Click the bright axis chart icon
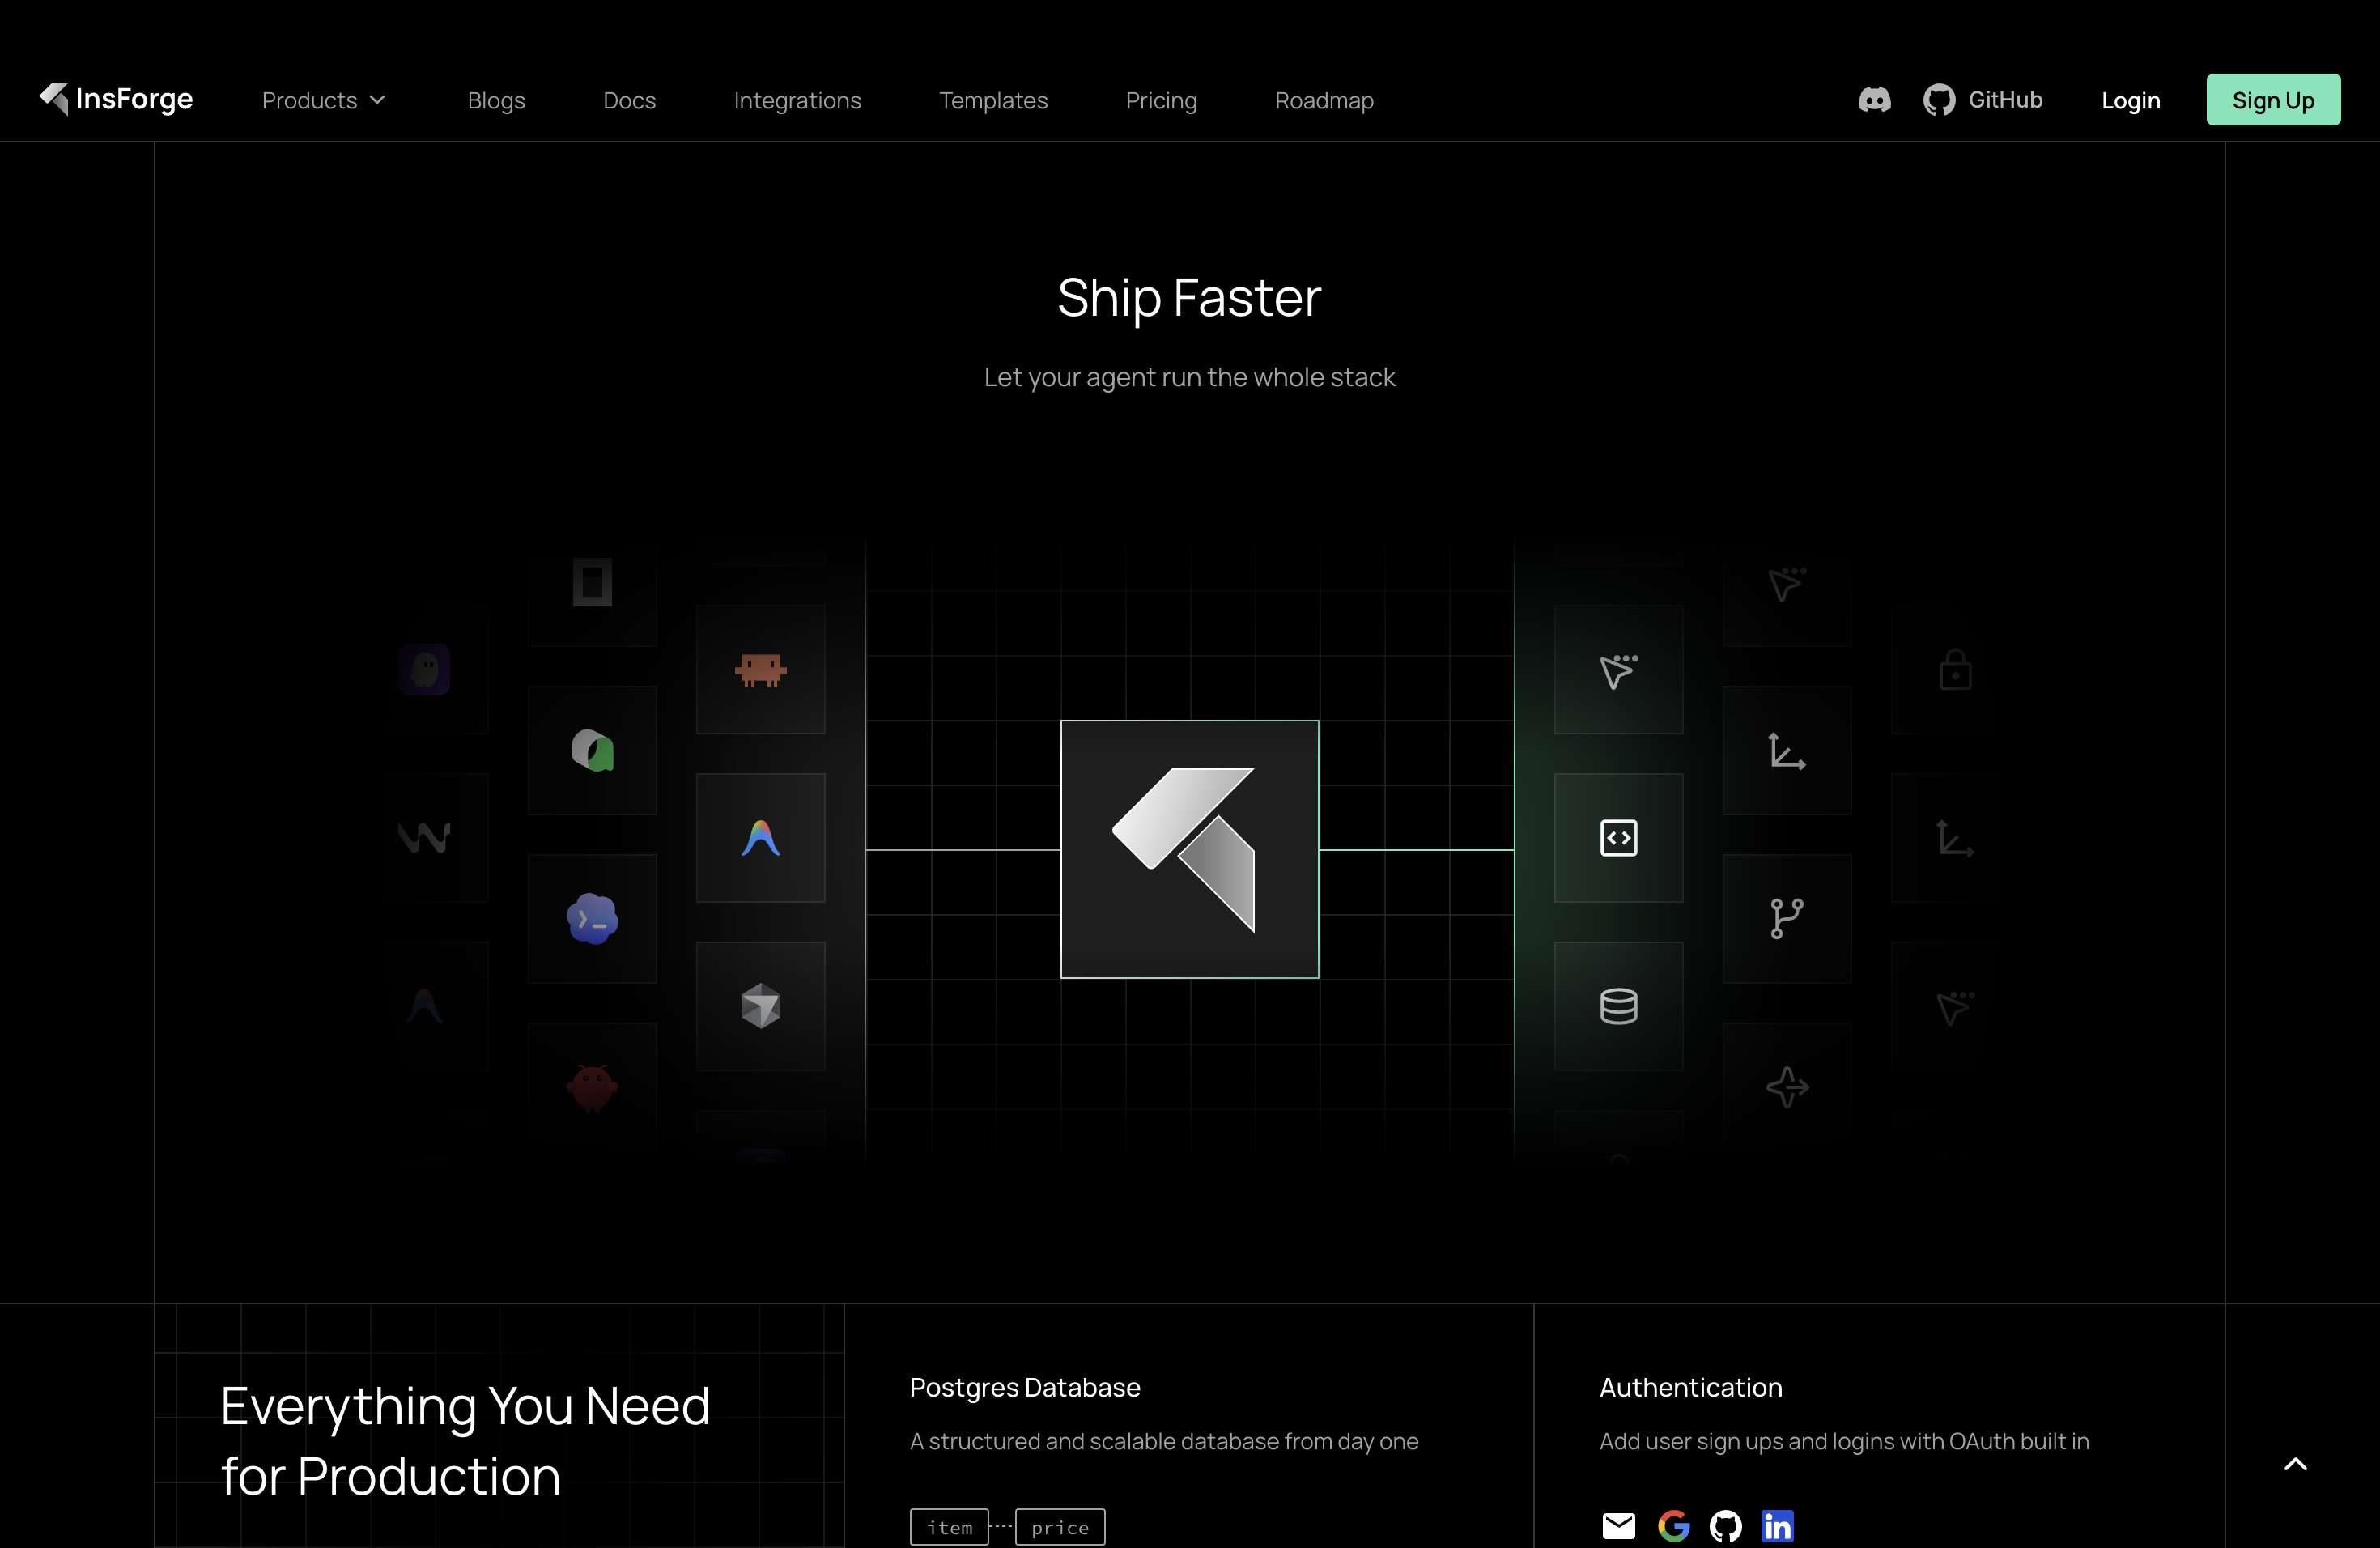Image resolution: width=2380 pixels, height=1548 pixels. coord(1786,751)
